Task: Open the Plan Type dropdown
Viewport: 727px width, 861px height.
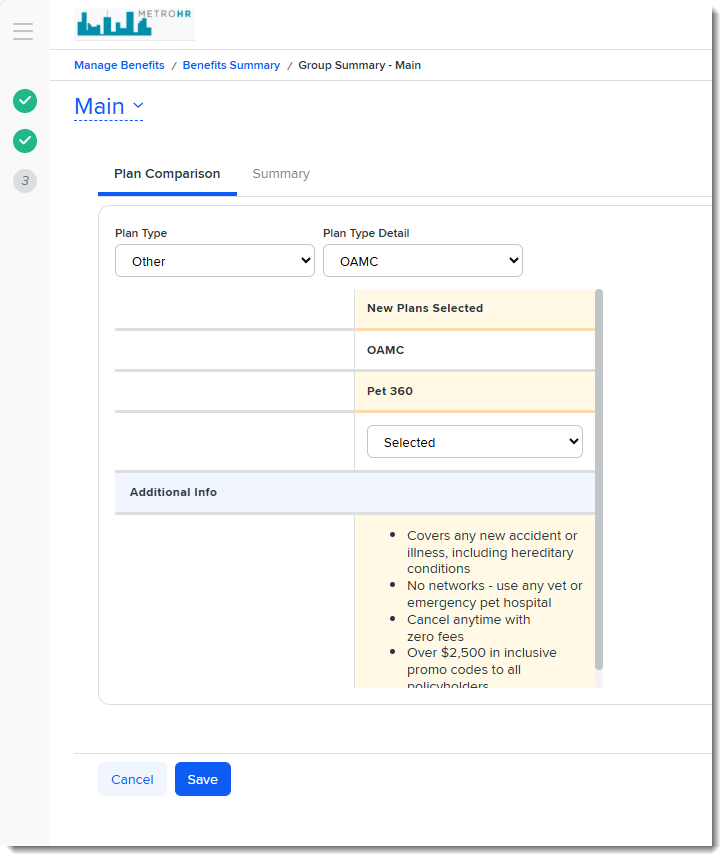Action: (x=215, y=261)
